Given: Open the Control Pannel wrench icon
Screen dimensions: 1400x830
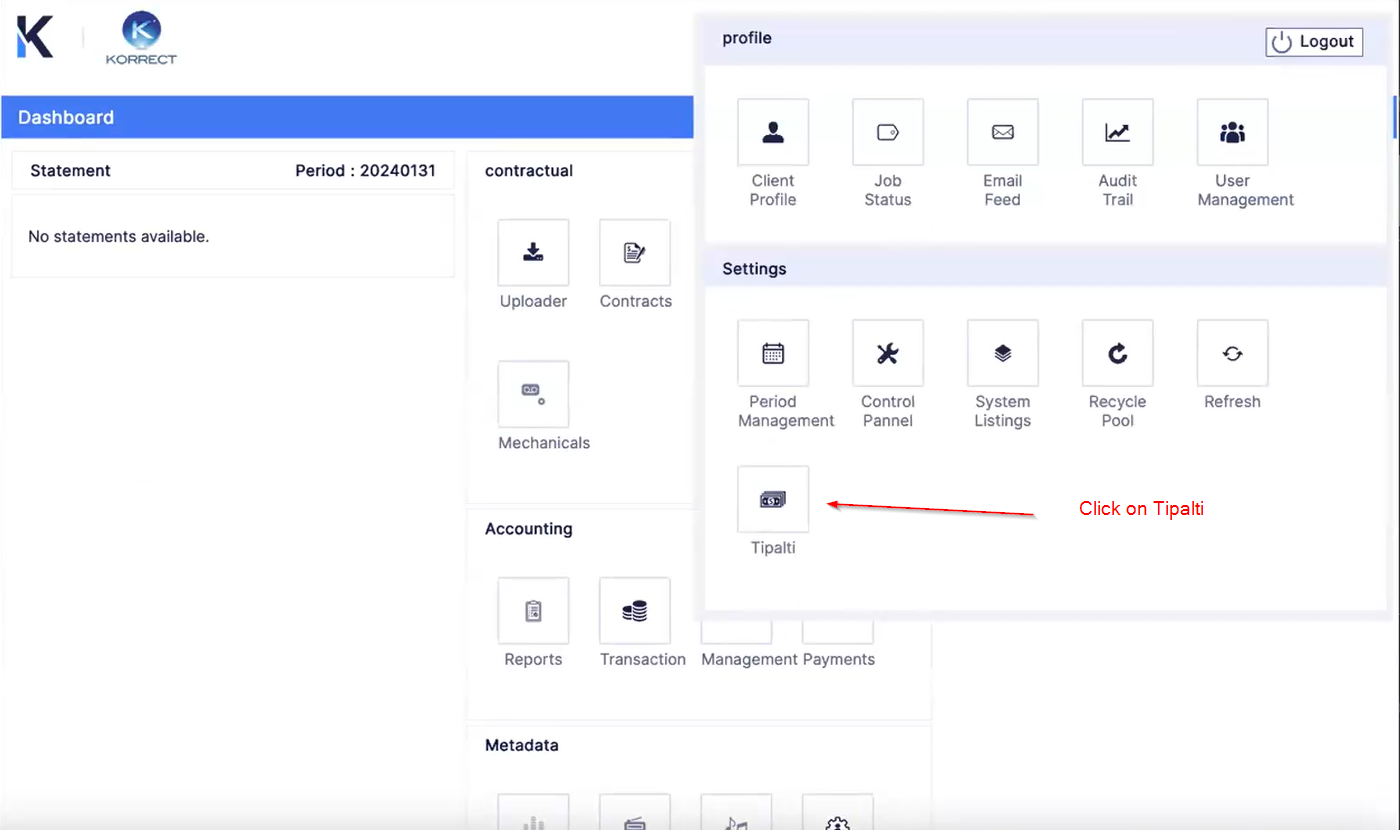Looking at the screenshot, I should [888, 353].
